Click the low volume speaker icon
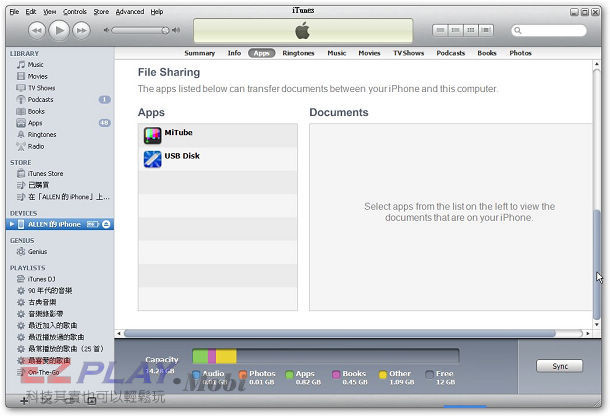 click(x=106, y=30)
